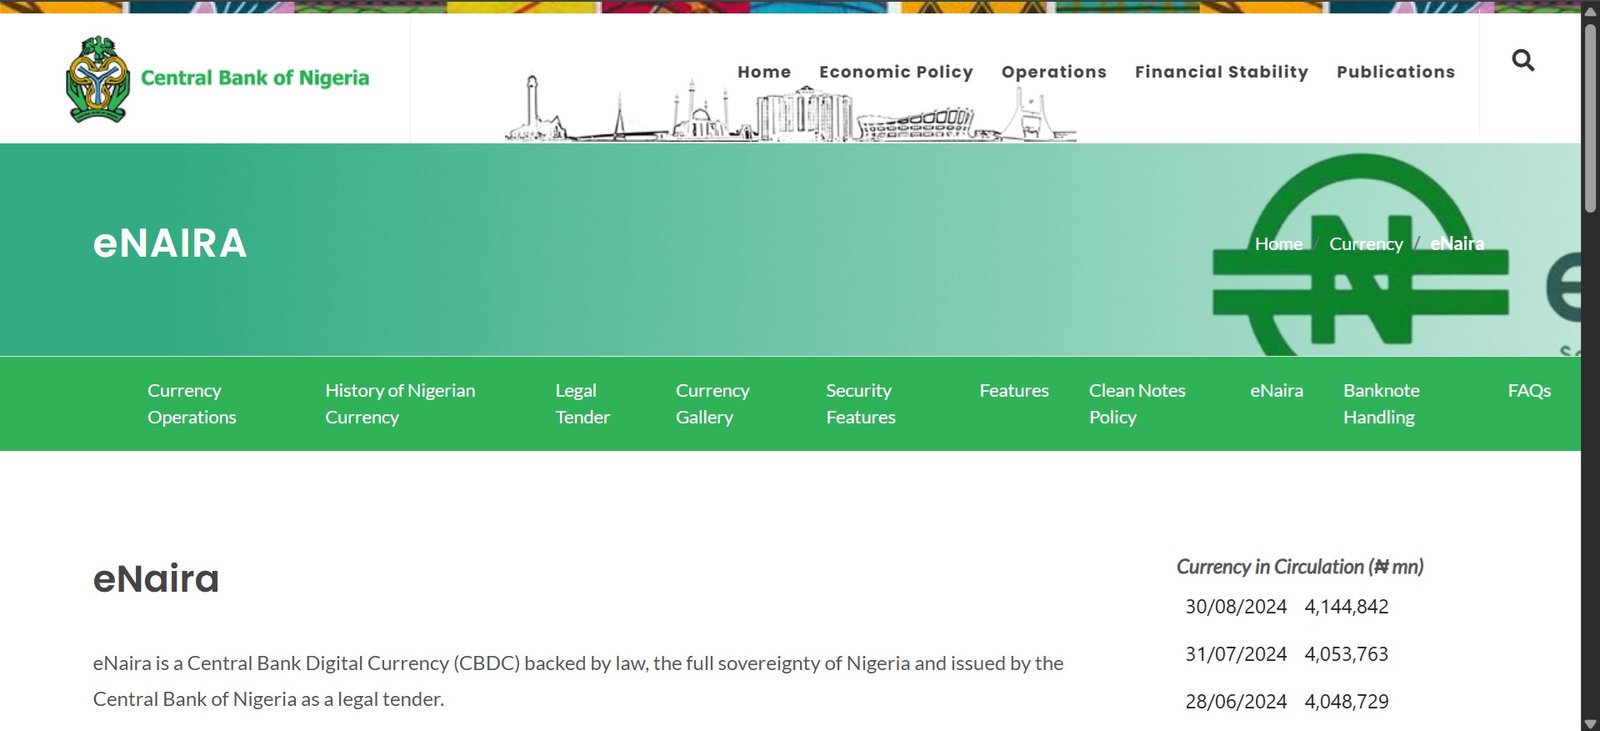Open the Home menu item
Viewport: 1600px width, 731px height.
coord(764,72)
